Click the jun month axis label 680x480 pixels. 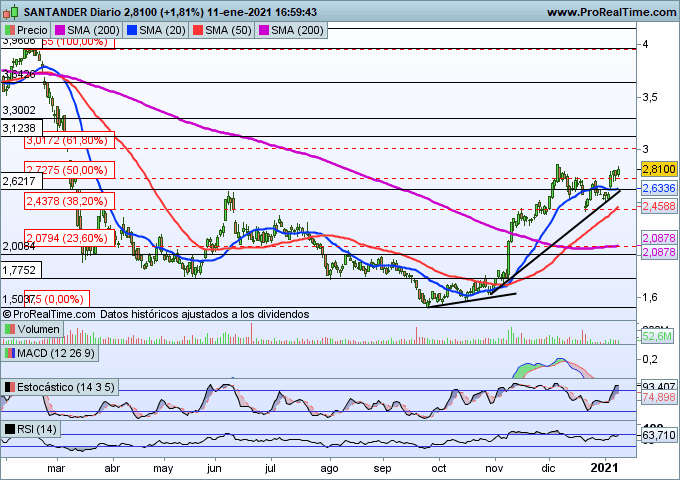point(214,468)
